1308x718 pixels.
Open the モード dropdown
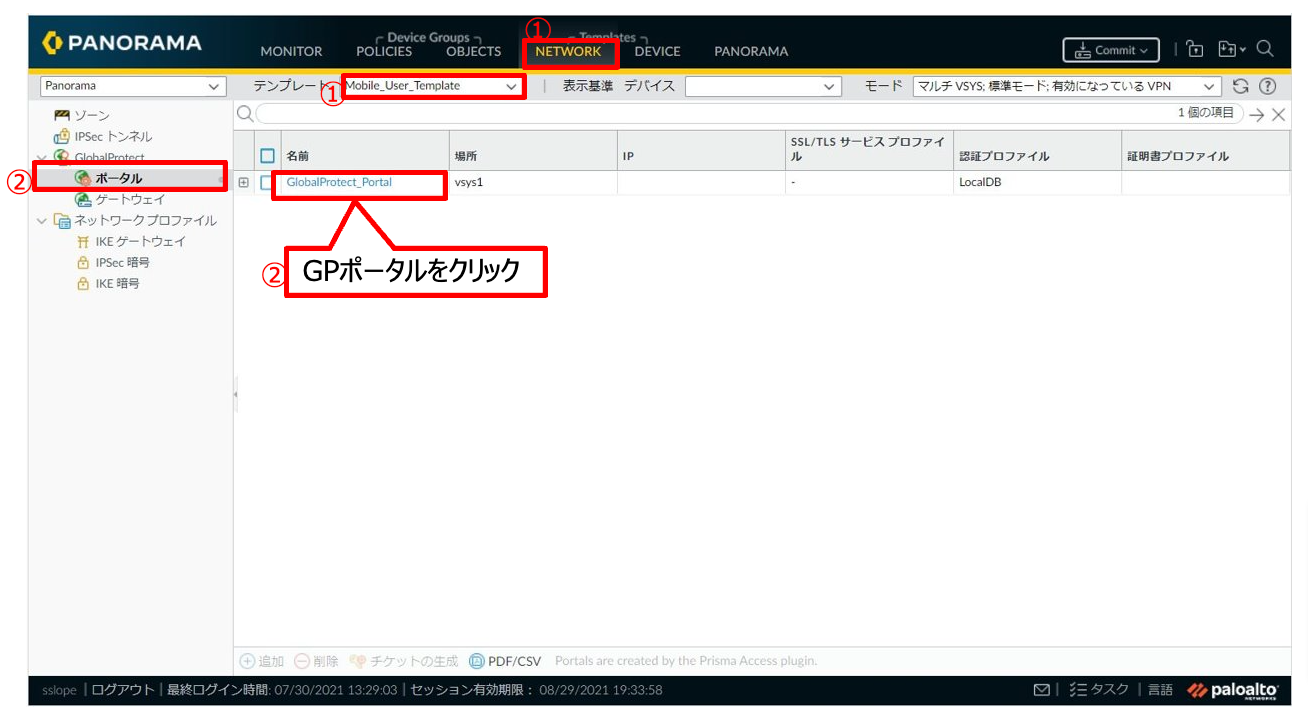pos(1067,87)
